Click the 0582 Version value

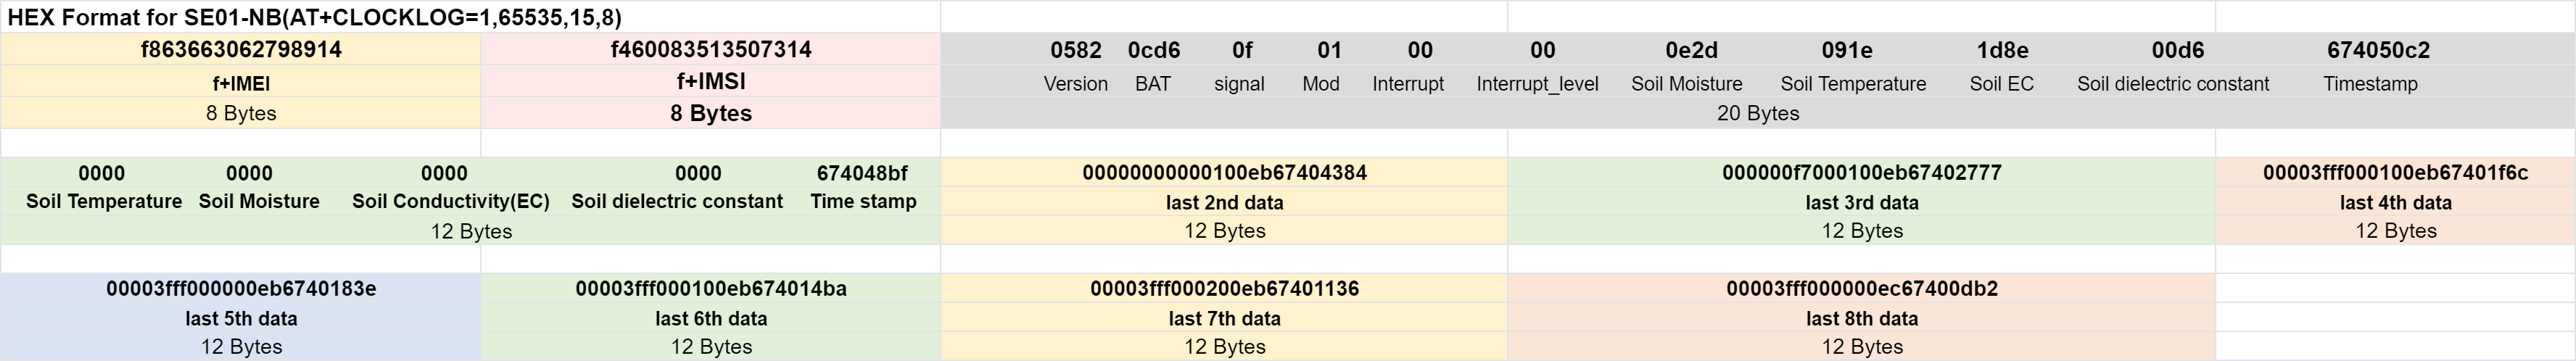1076,50
